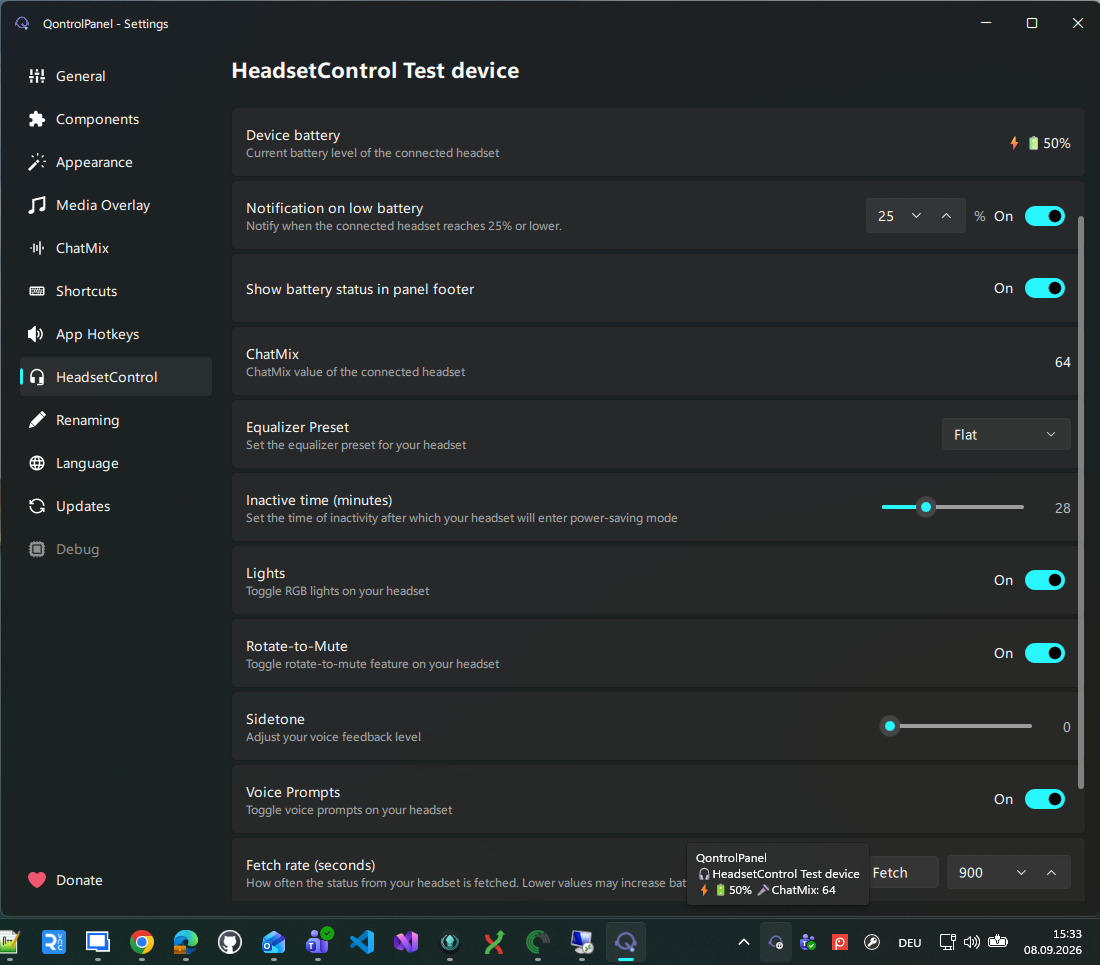
Task: Increase fetch rate with up chevron
Action: pyautogui.click(x=1052, y=872)
